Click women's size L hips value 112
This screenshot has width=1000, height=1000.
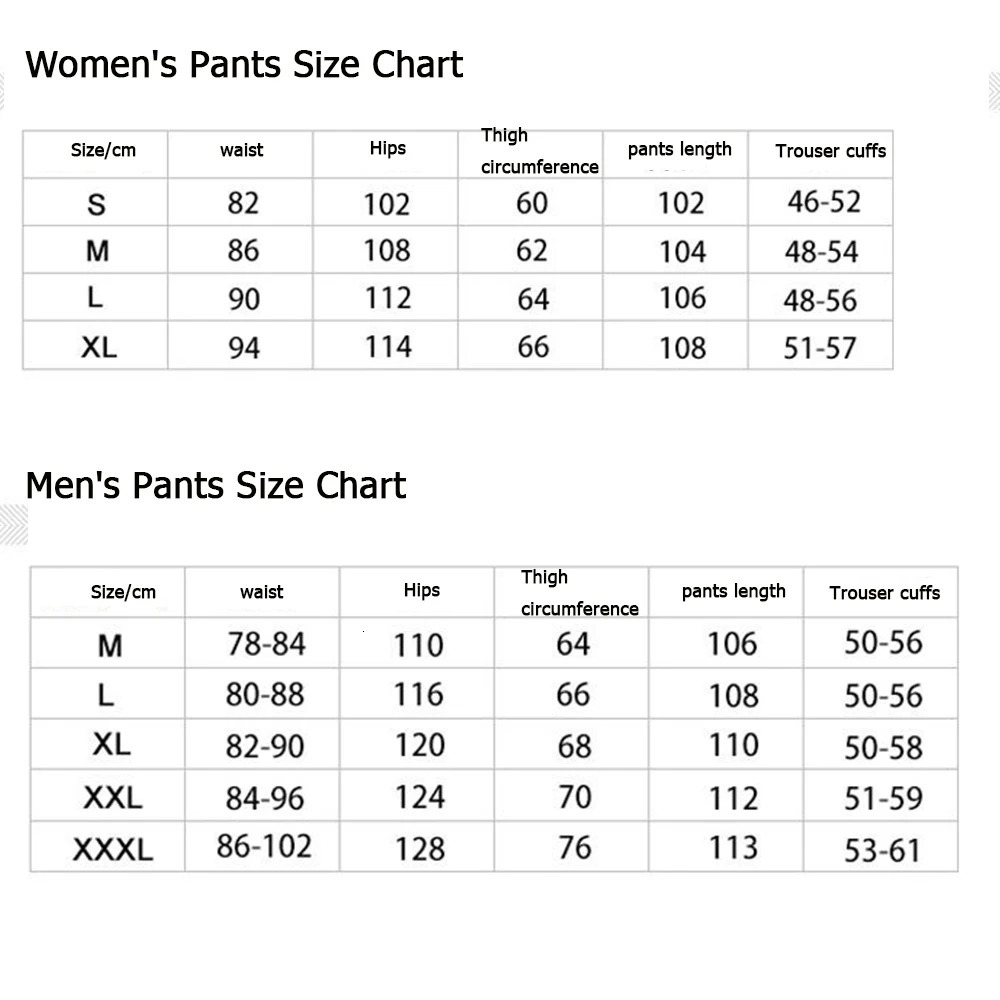(x=387, y=298)
